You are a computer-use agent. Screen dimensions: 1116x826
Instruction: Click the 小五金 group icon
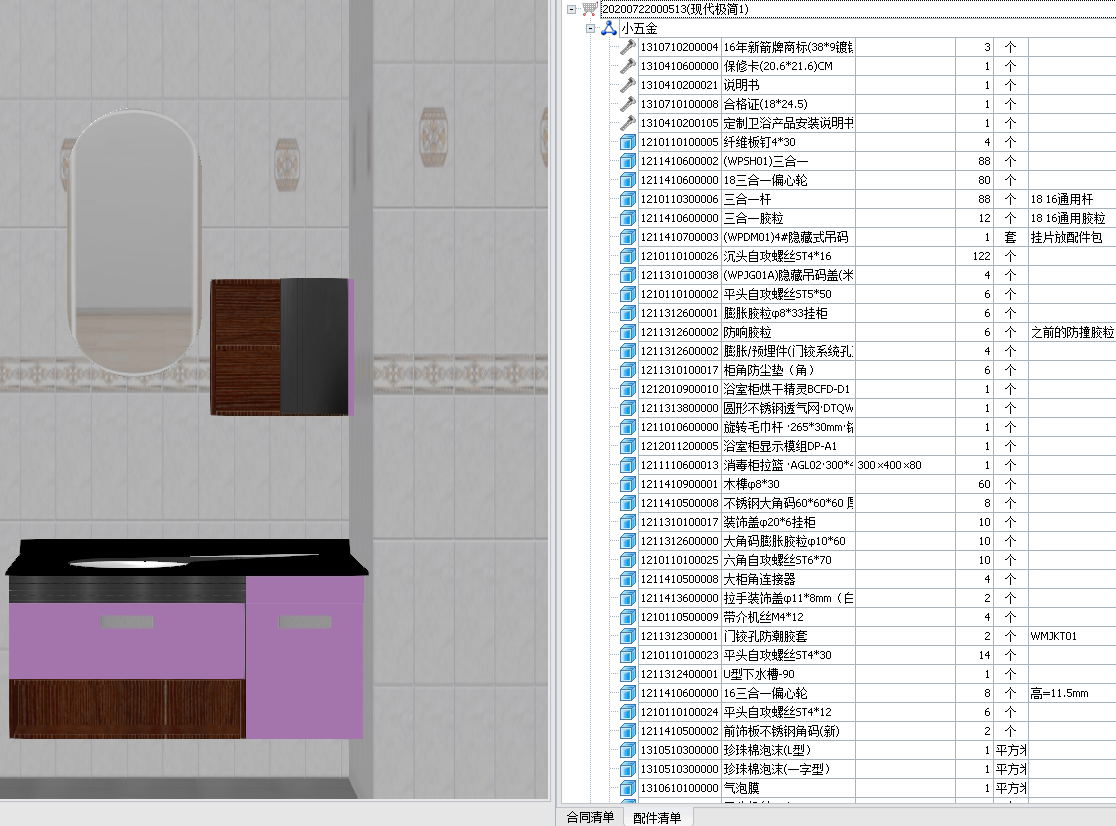tap(609, 29)
